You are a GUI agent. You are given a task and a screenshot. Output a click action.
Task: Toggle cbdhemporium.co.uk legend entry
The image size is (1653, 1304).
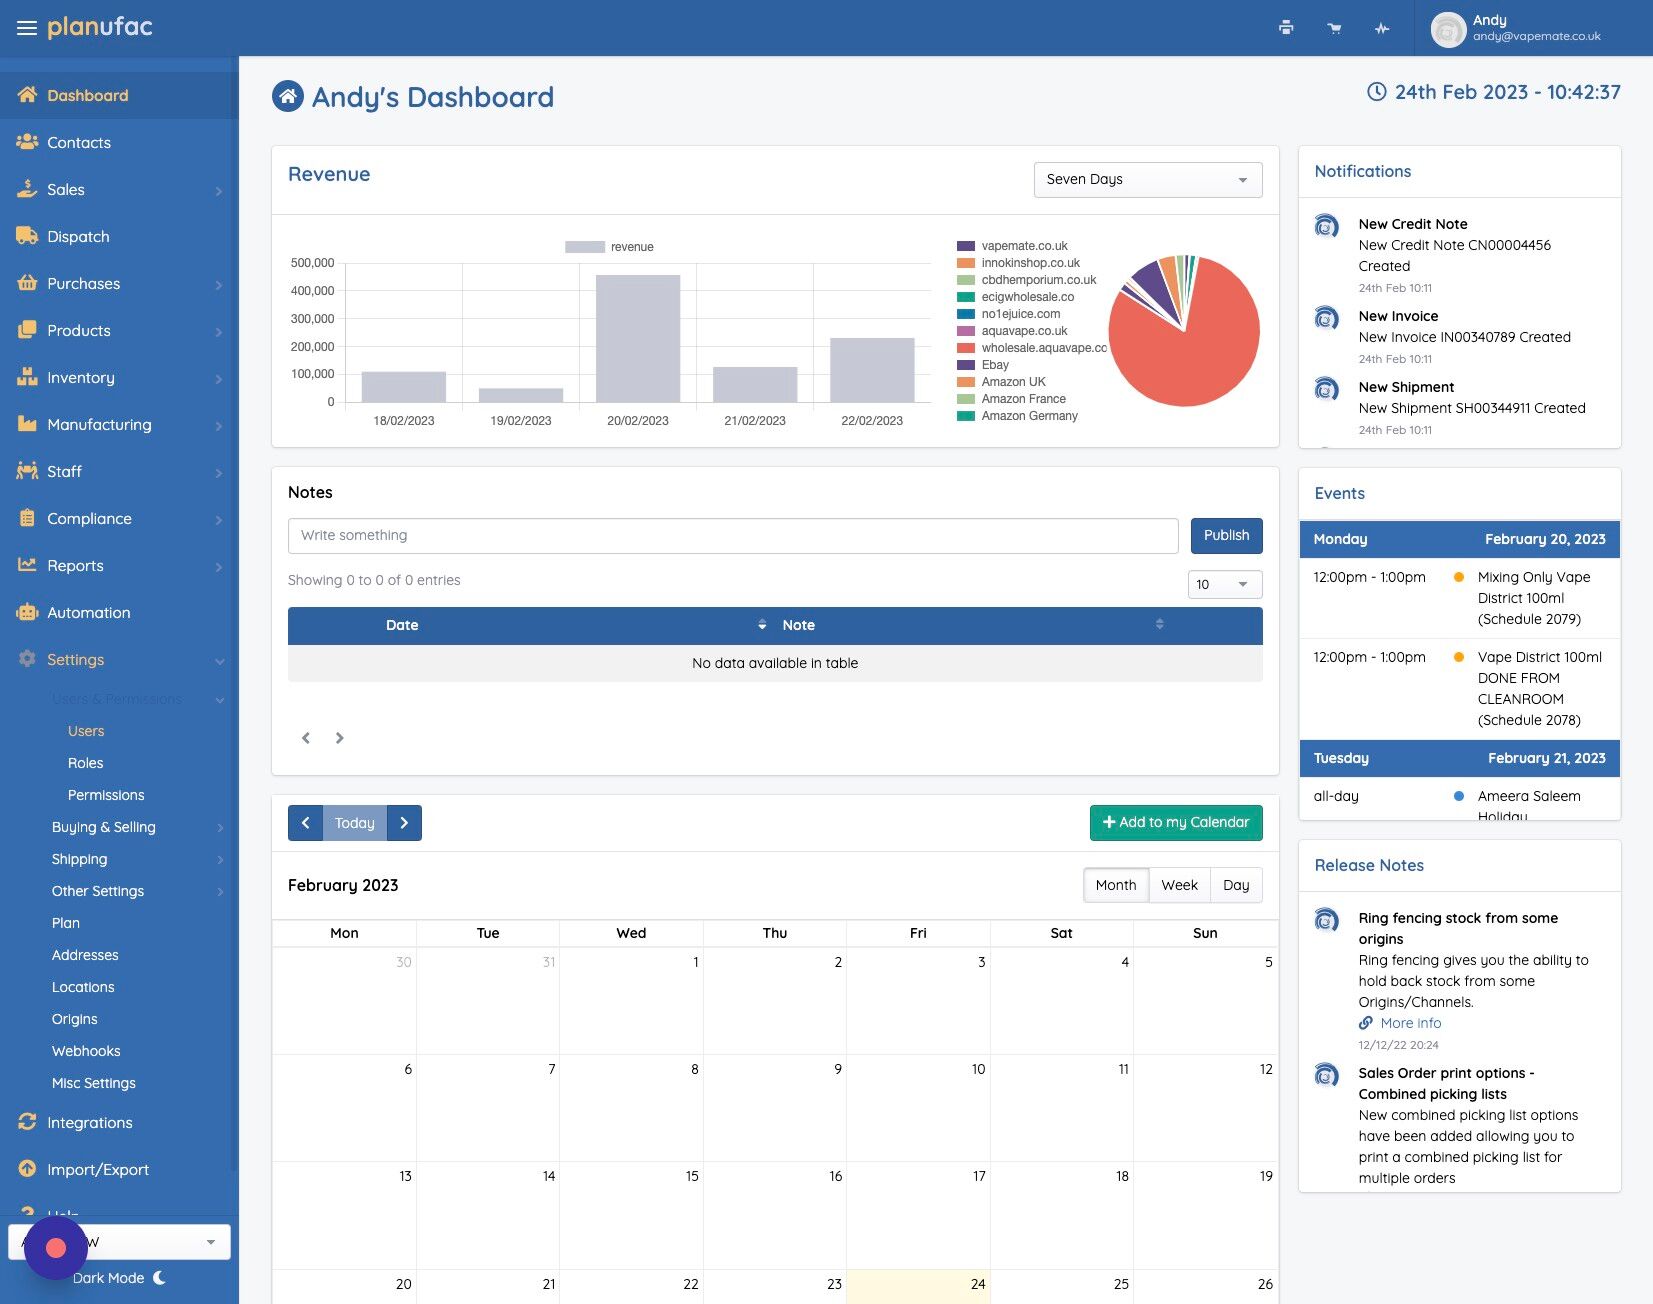[1026, 280]
